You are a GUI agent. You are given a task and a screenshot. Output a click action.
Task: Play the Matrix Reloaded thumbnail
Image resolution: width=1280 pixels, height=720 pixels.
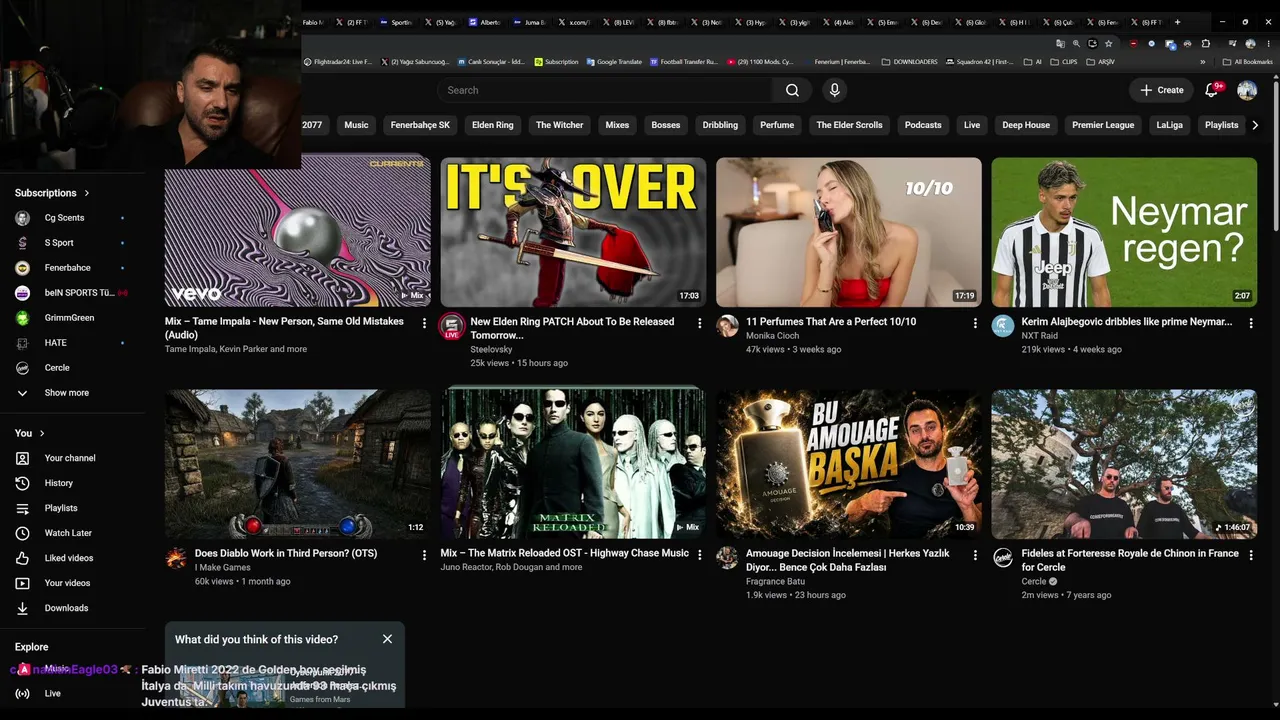(573, 464)
